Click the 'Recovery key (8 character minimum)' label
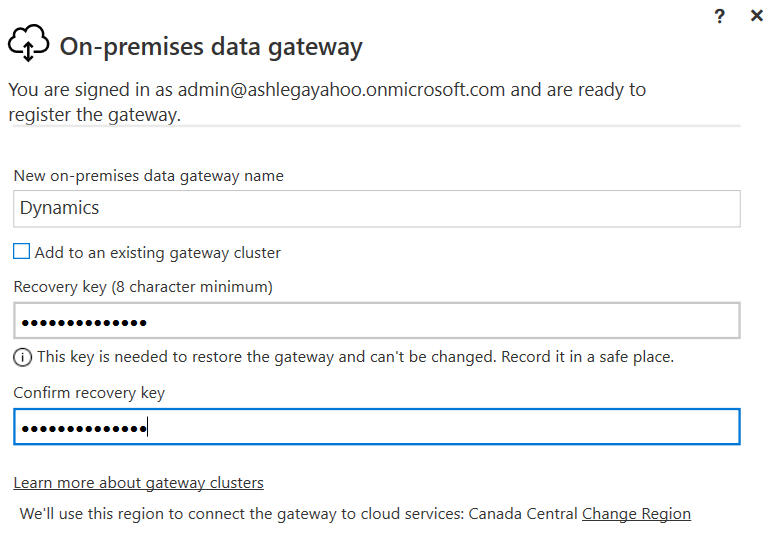This screenshot has width=771, height=534. tap(143, 287)
